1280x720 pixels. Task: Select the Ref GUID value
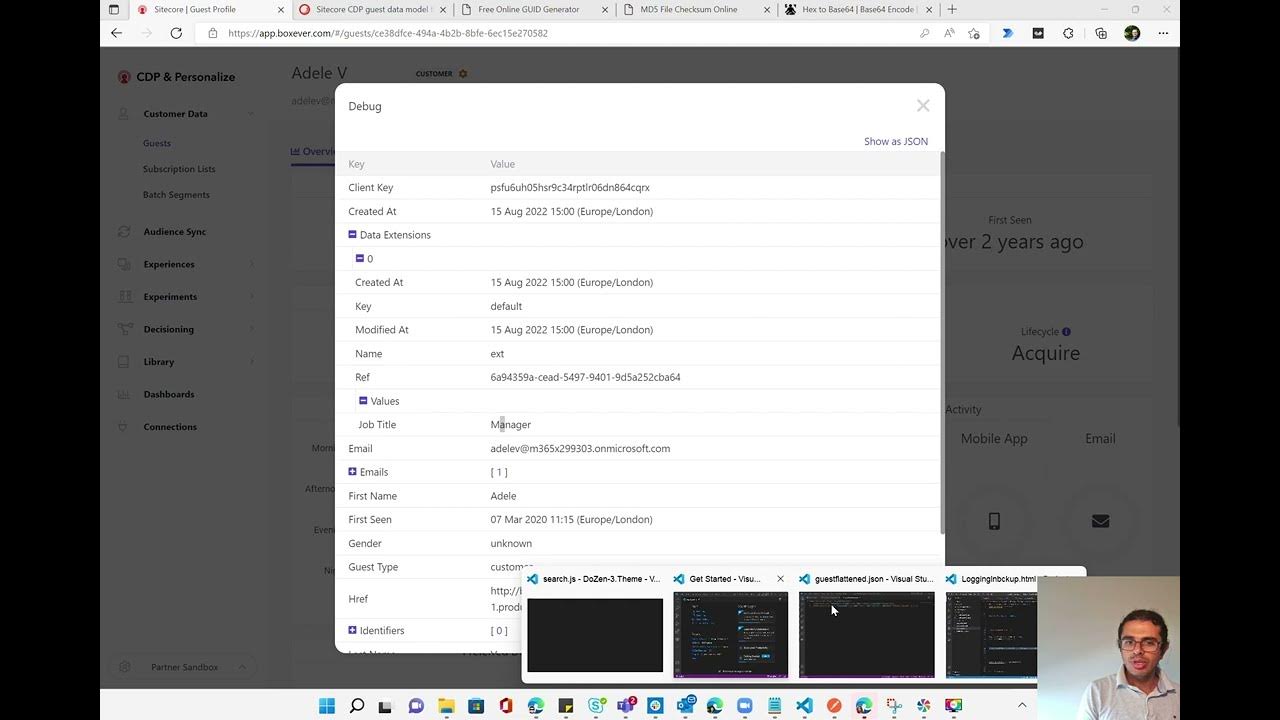tap(585, 377)
